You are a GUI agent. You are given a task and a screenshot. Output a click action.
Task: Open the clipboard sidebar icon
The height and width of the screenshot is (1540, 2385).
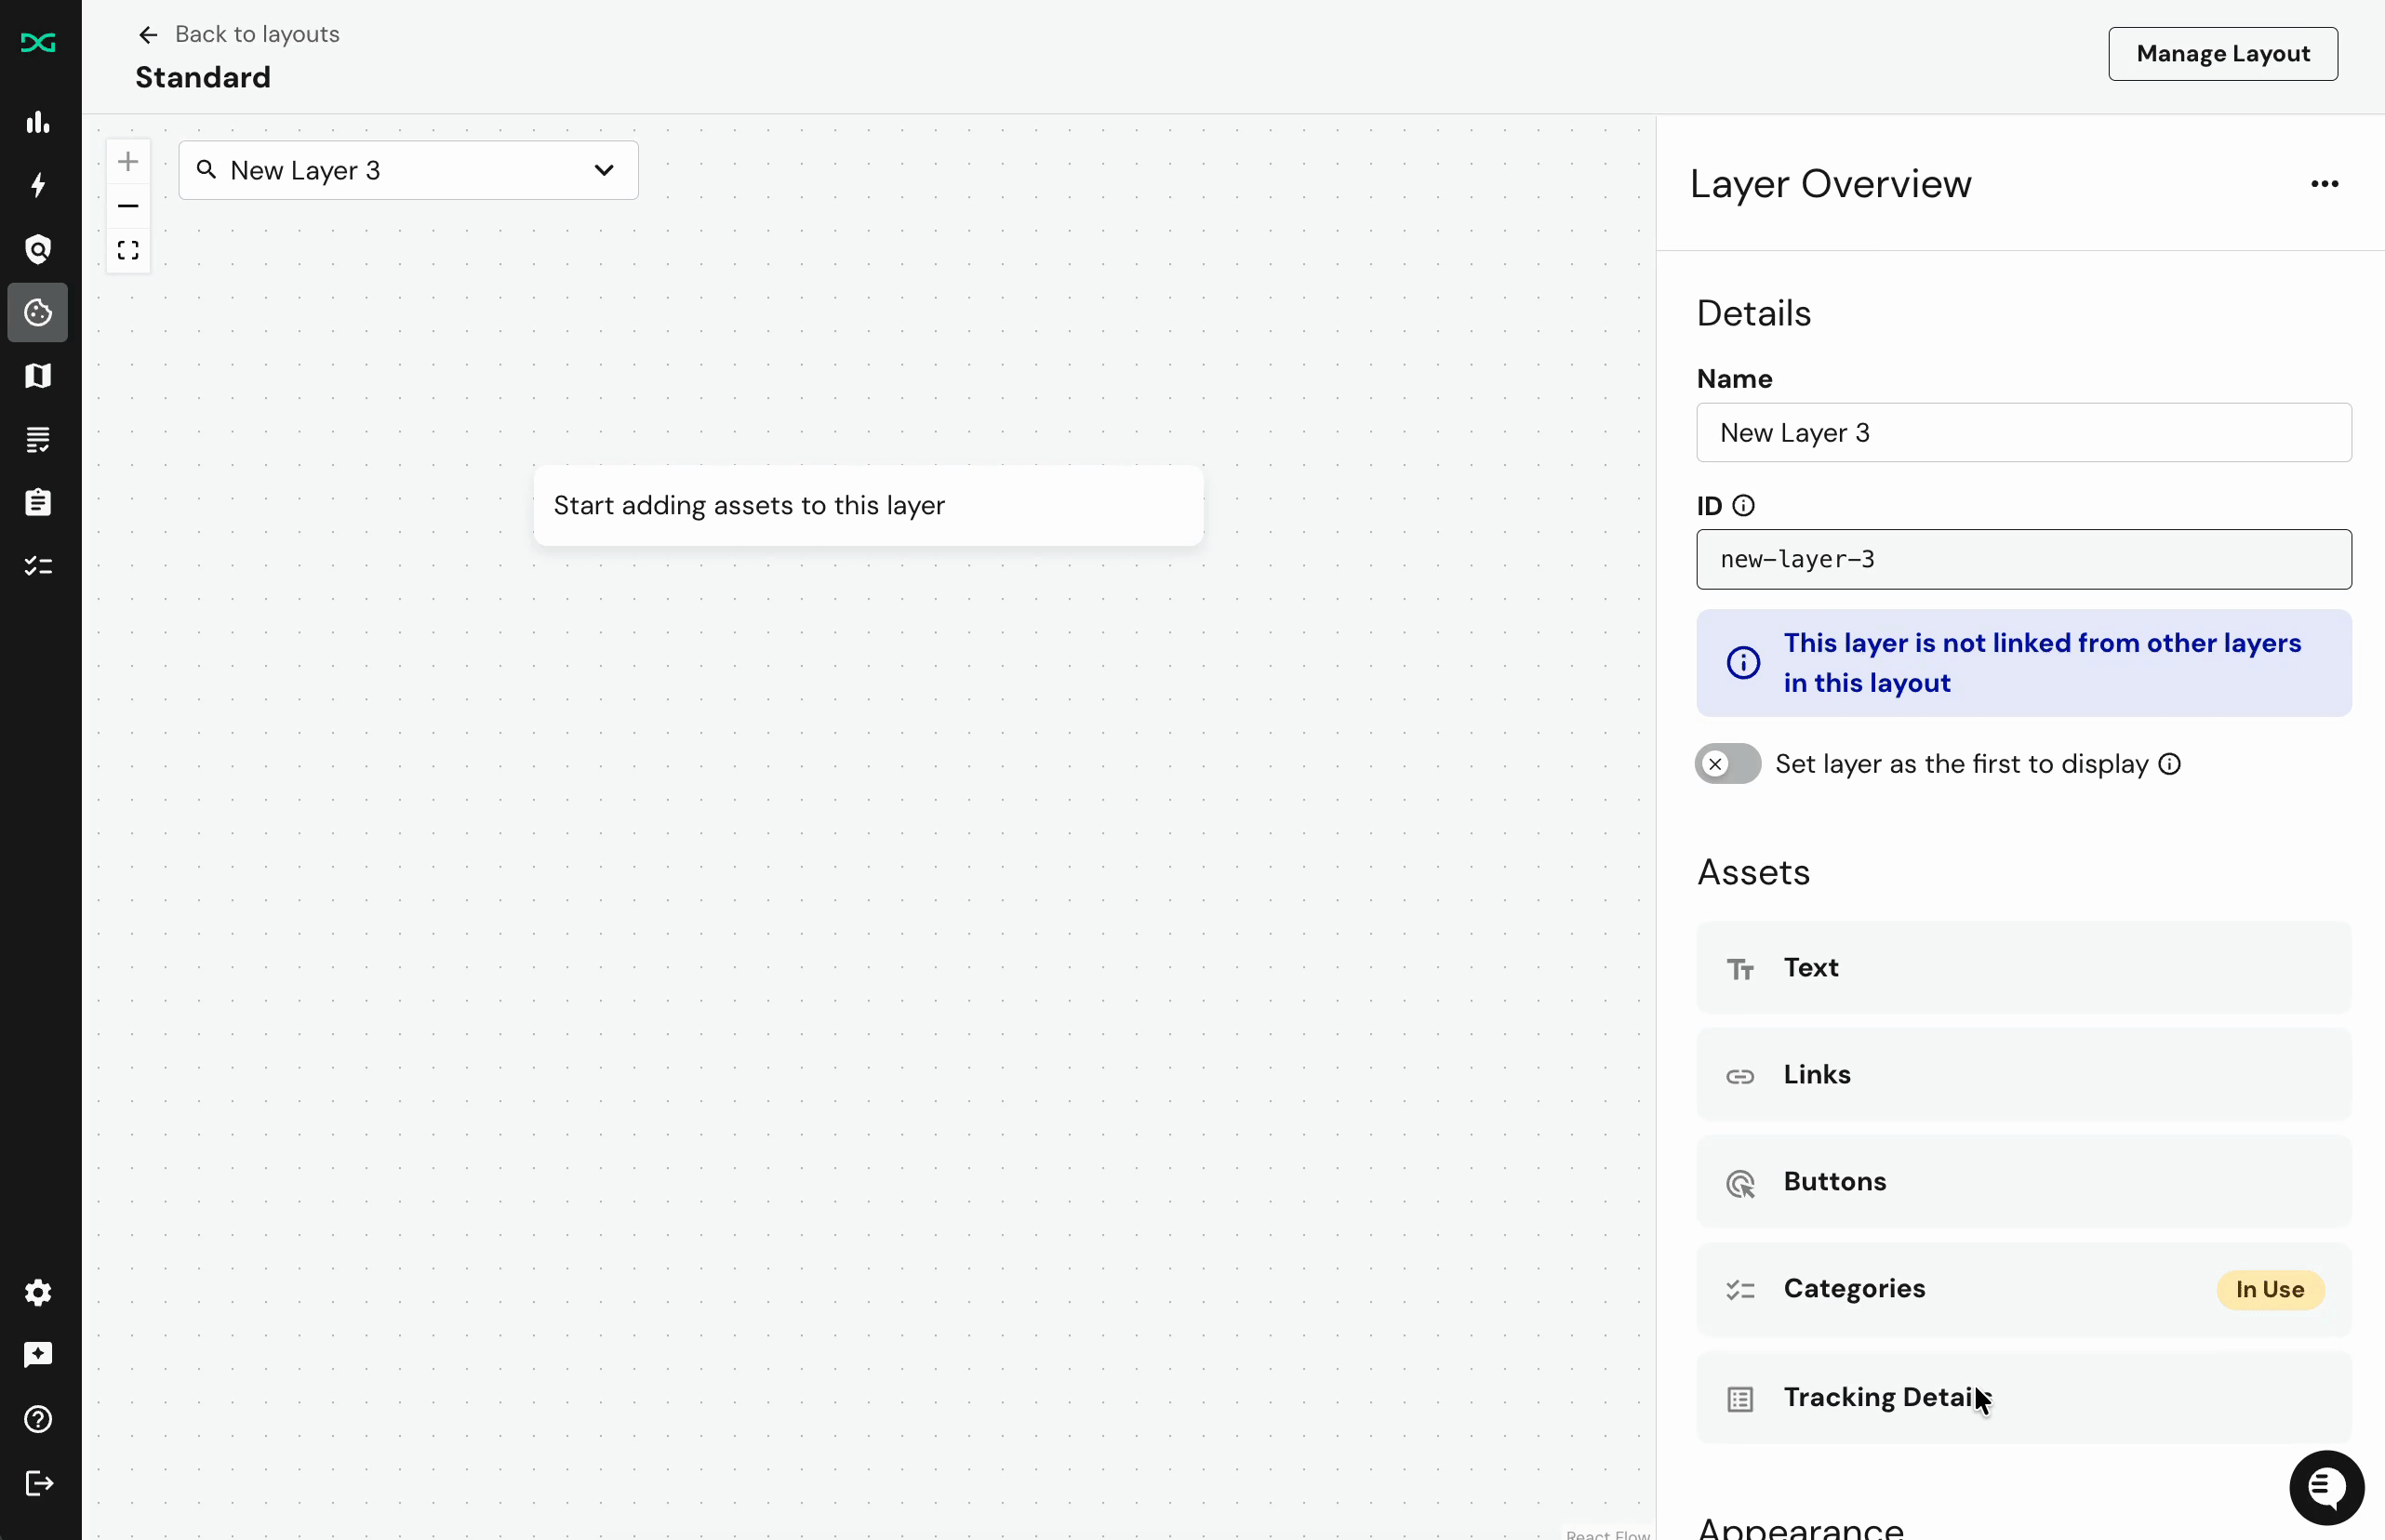pyautogui.click(x=38, y=502)
